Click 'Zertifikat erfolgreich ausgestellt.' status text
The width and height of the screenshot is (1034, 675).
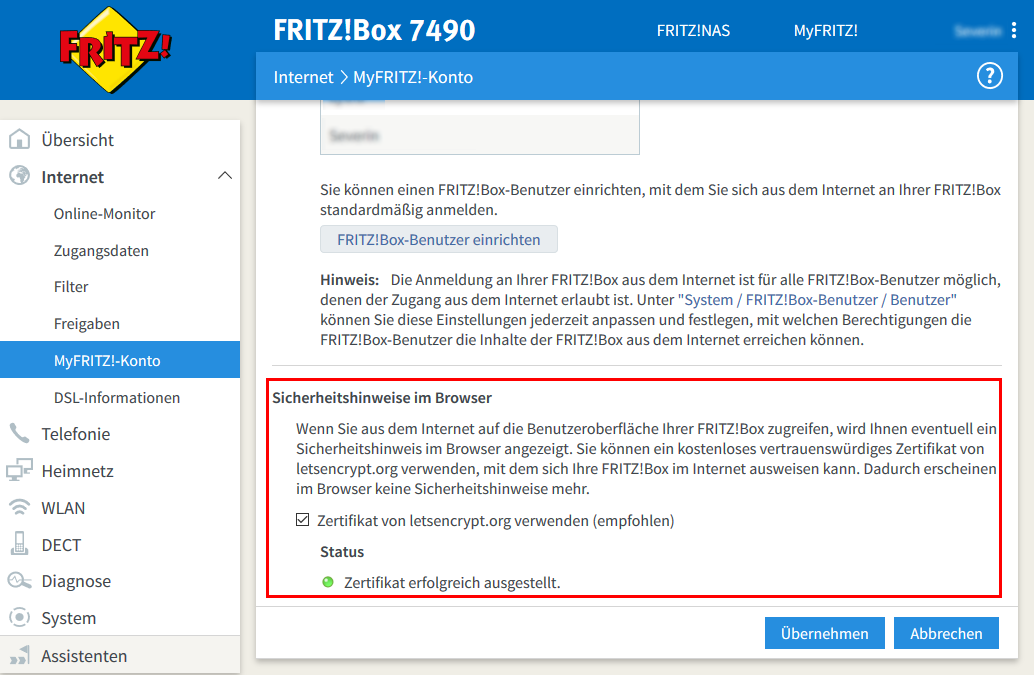coord(452,583)
